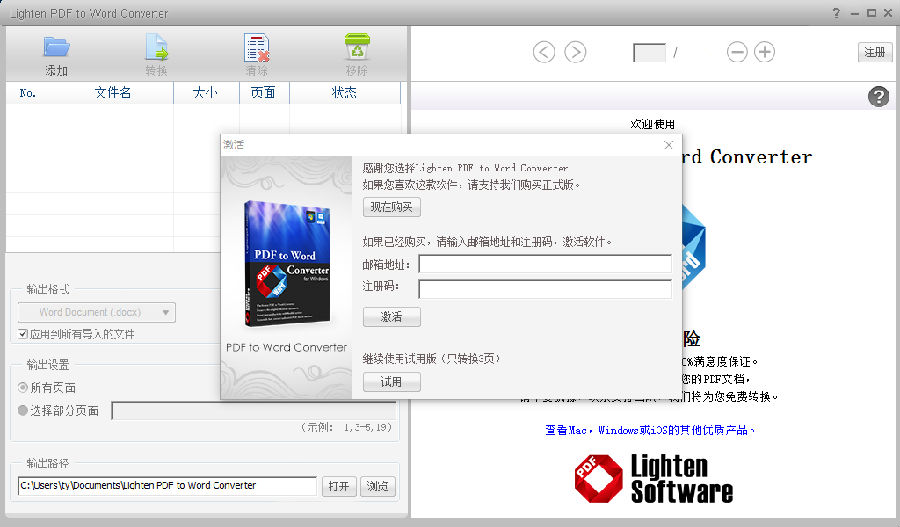This screenshot has width=900, height=527.
Task: Click the Browse button for output path
Action: [x=378, y=486]
